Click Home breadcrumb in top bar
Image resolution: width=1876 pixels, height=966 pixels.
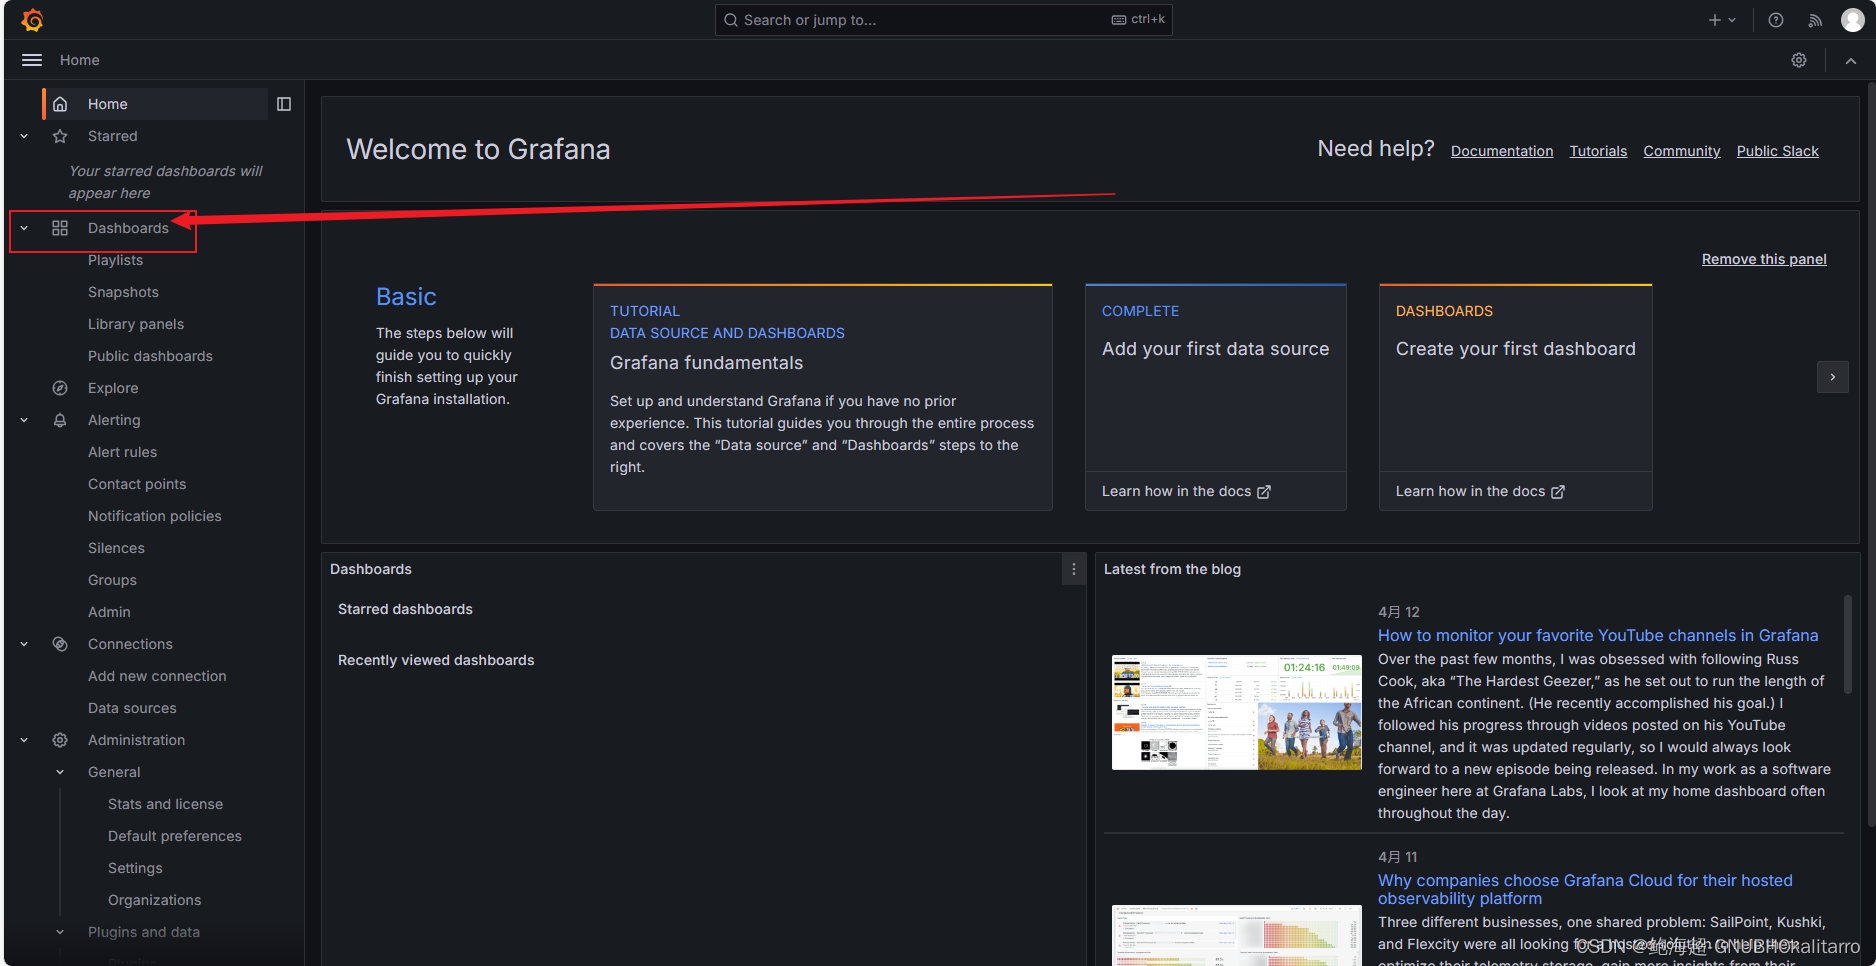coord(79,60)
